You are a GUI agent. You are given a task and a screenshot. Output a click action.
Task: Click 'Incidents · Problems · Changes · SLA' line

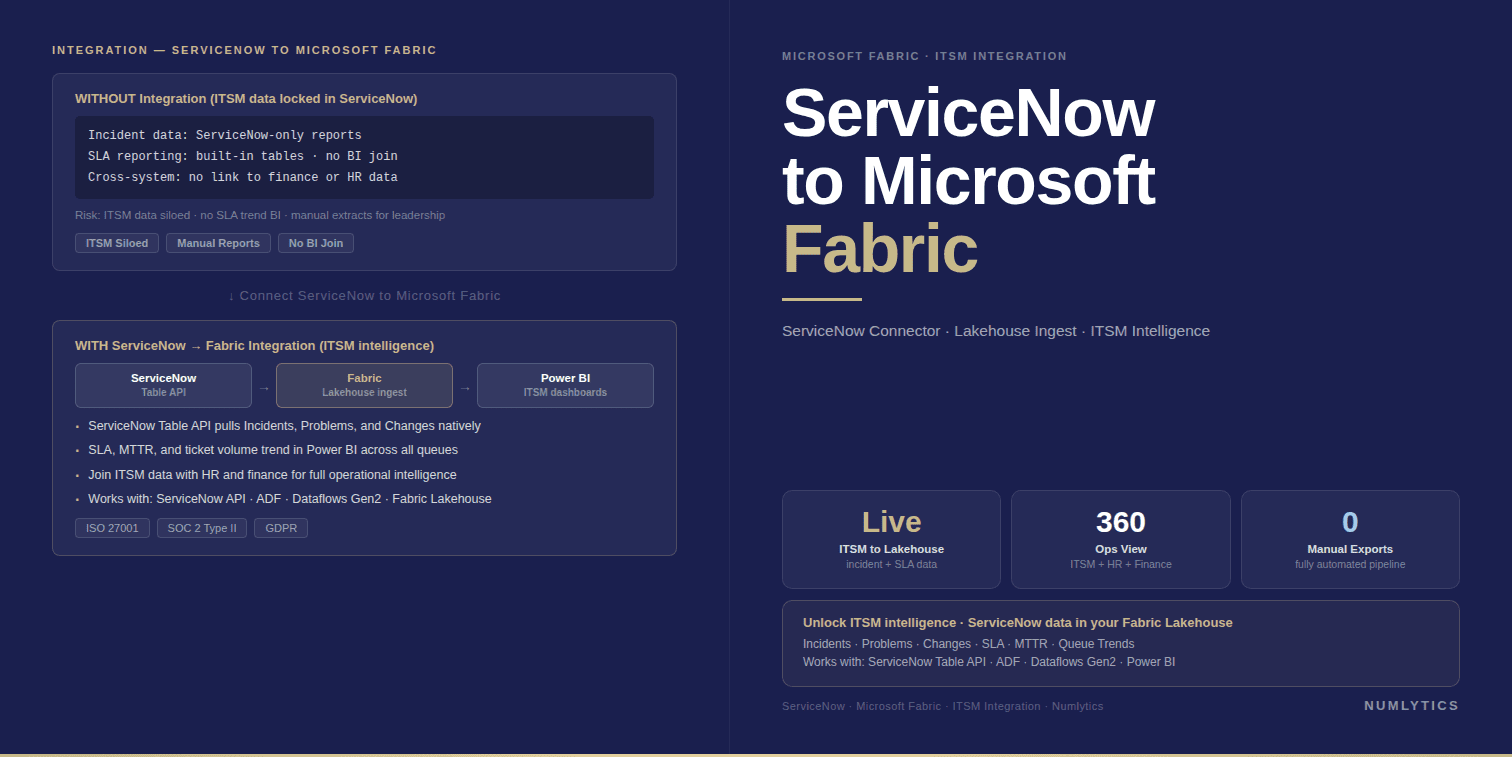[969, 644]
